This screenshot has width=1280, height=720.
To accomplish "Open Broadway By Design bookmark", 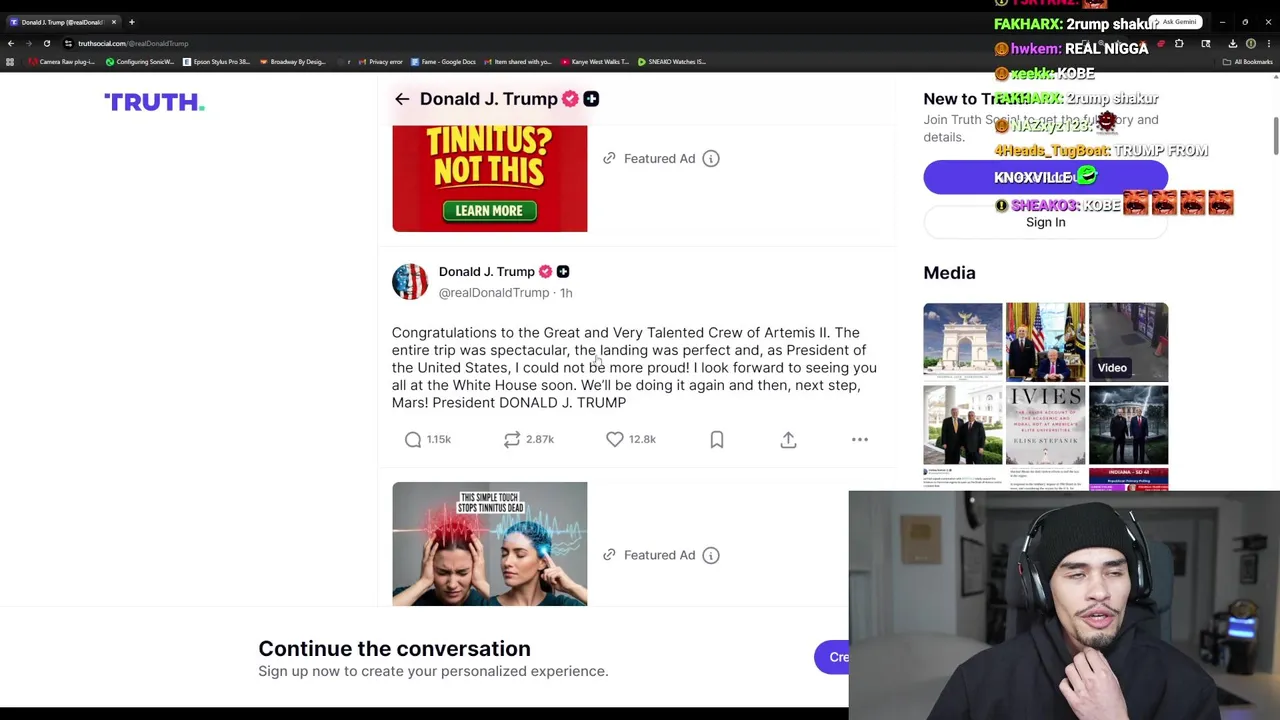I will 293,62.
